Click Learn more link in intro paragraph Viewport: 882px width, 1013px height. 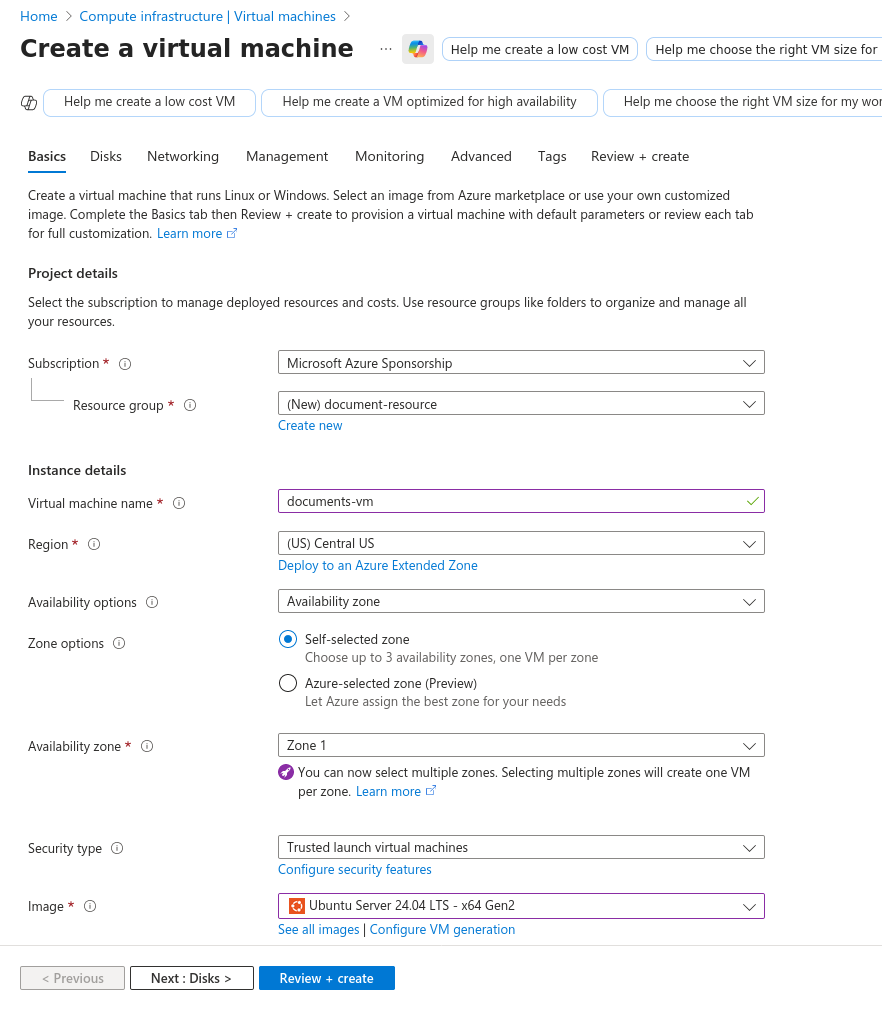click(197, 234)
